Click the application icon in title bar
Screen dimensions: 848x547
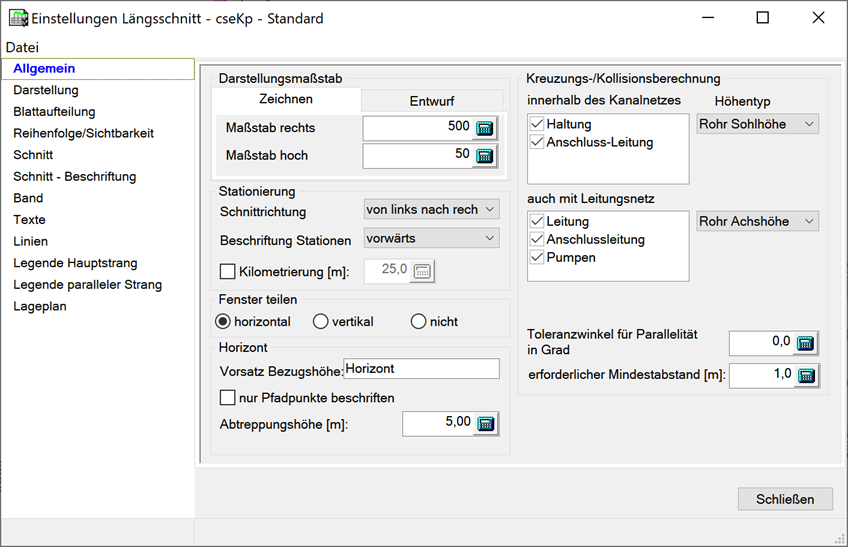tap(18, 18)
